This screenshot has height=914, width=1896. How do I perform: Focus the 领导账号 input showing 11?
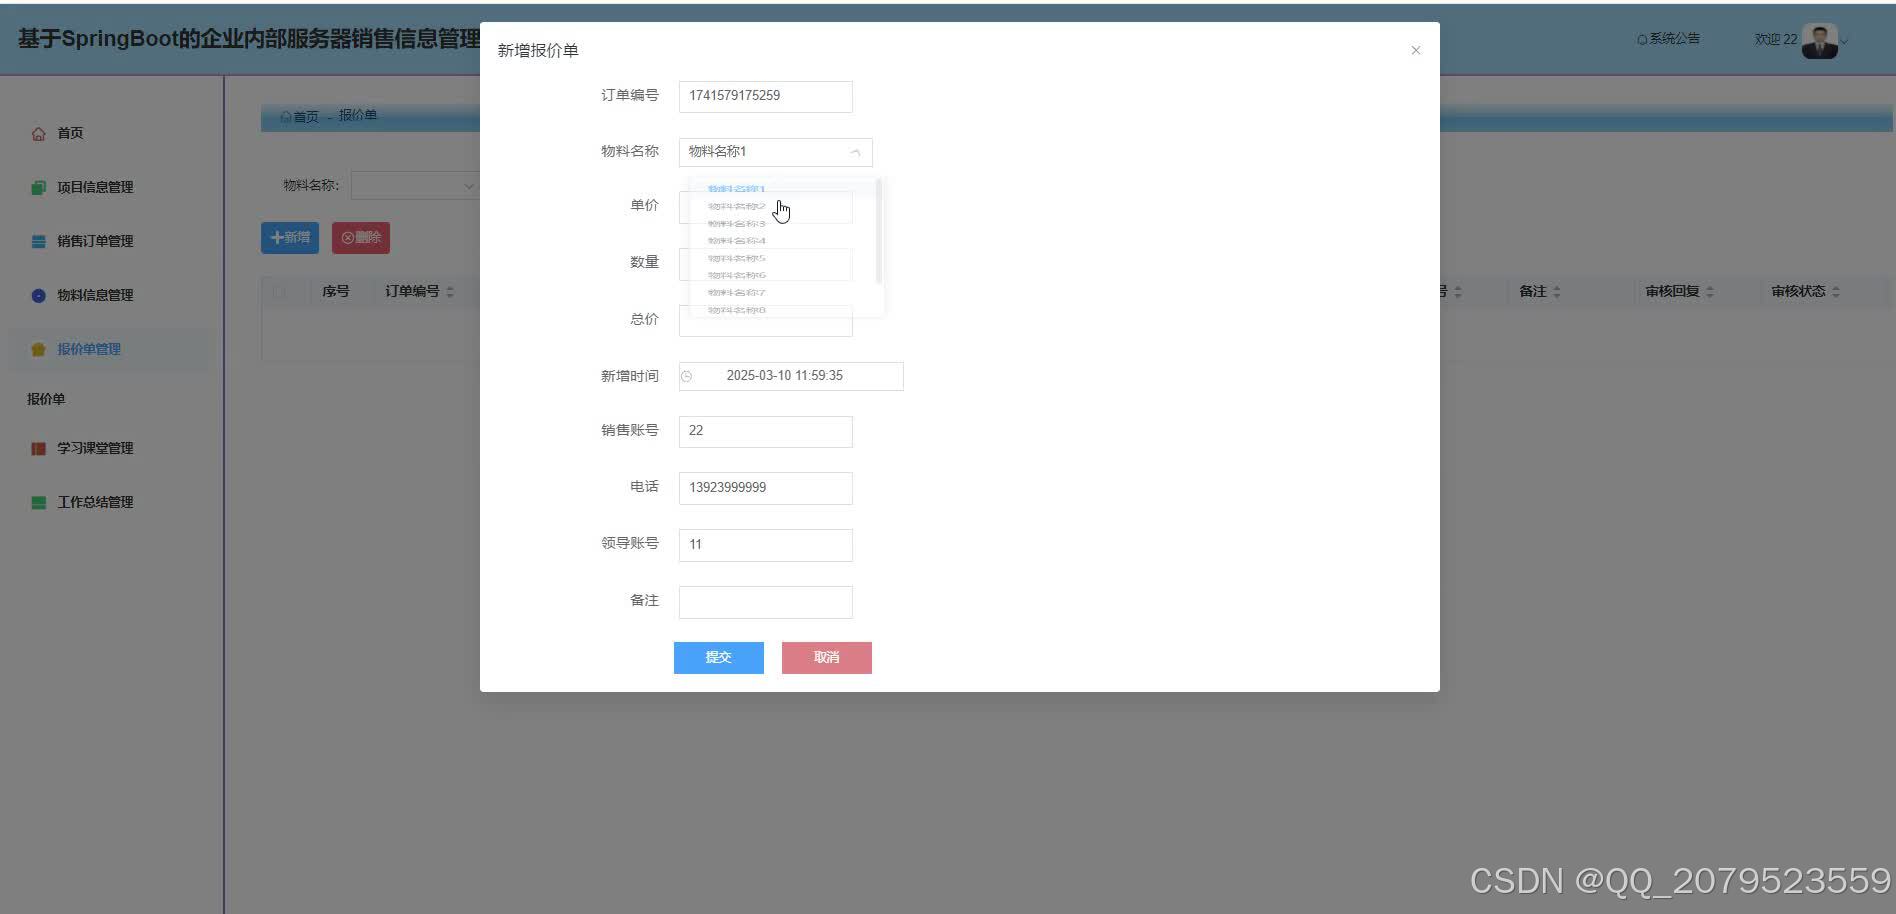pyautogui.click(x=766, y=545)
